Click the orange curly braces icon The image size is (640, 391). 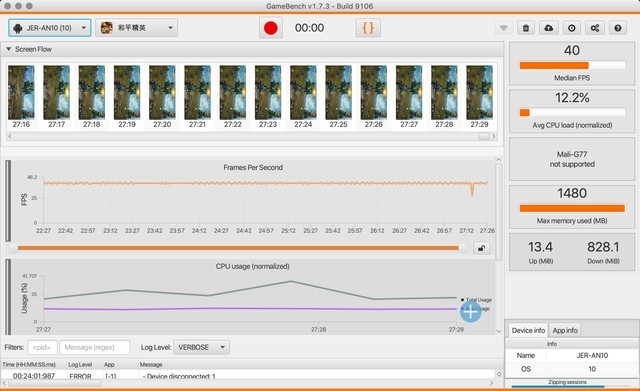tap(368, 28)
